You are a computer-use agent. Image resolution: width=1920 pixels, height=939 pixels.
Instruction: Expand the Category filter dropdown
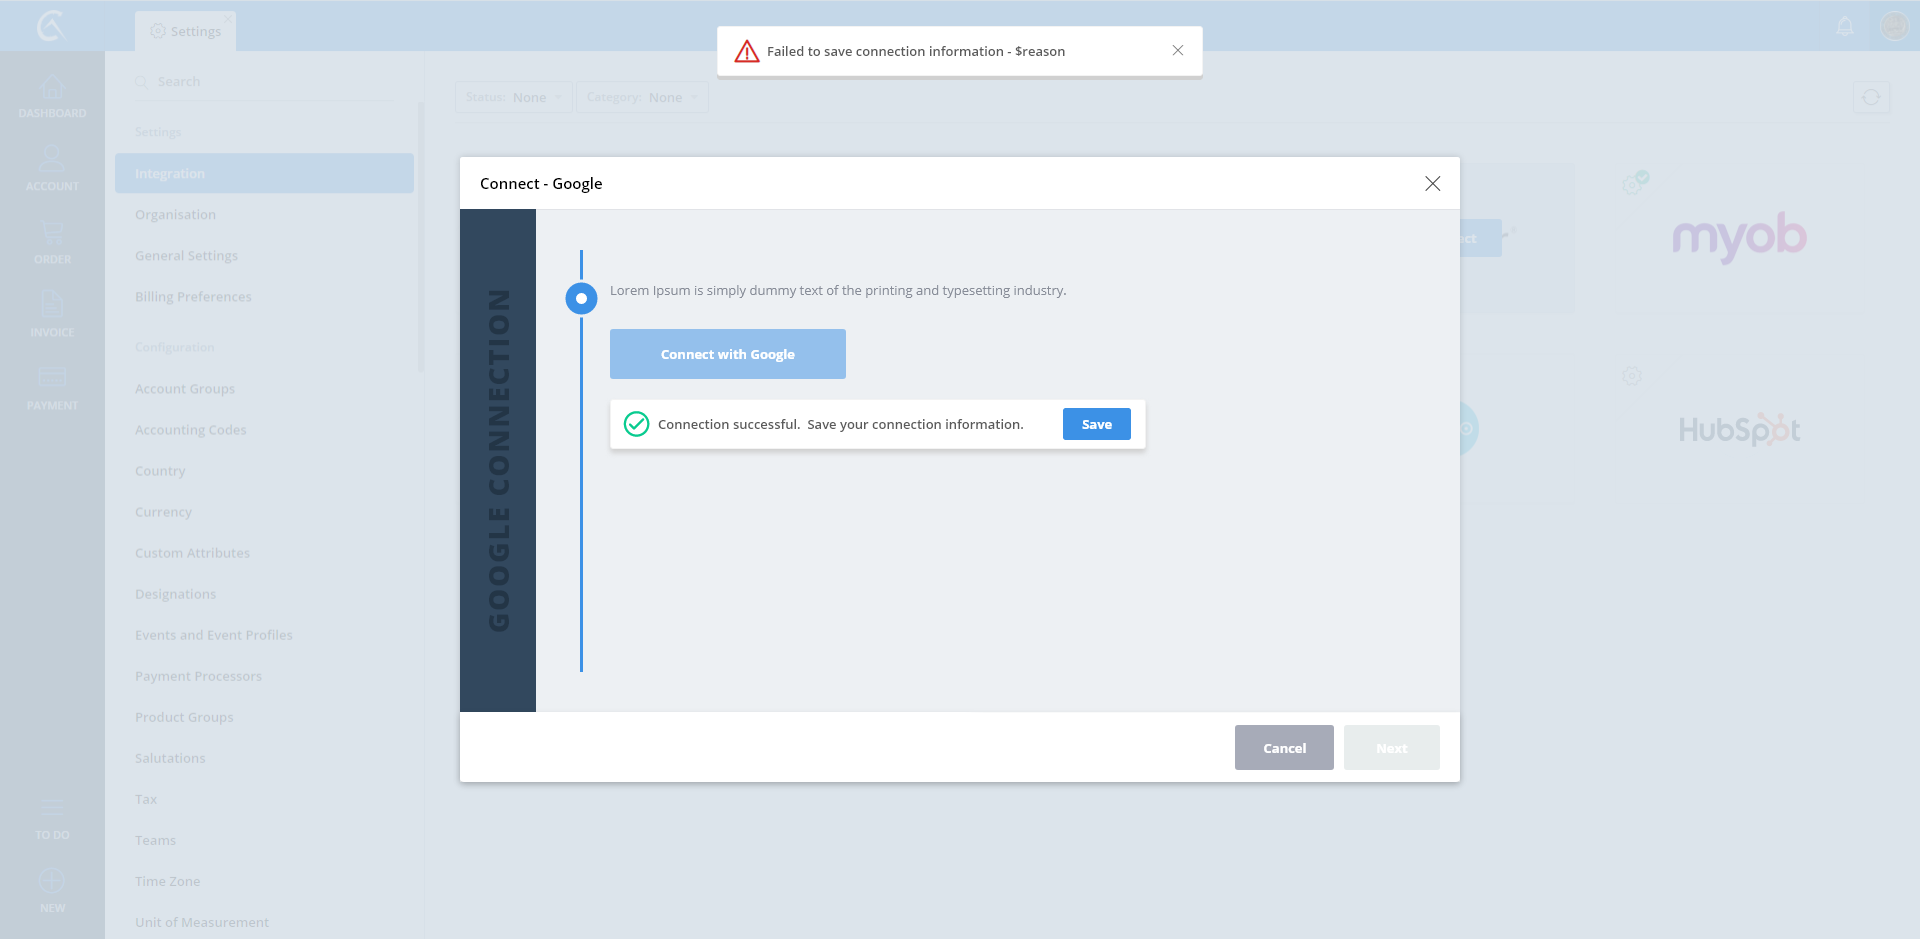[x=642, y=97]
